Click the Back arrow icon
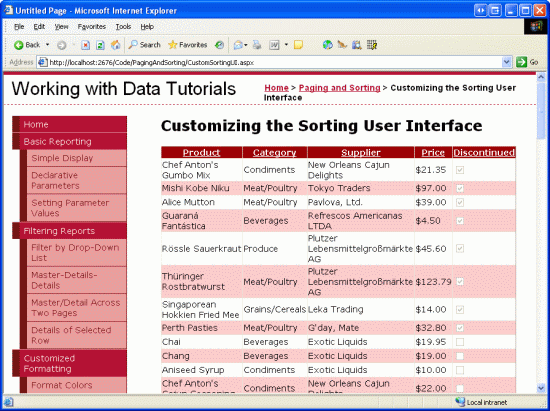 [x=19, y=45]
